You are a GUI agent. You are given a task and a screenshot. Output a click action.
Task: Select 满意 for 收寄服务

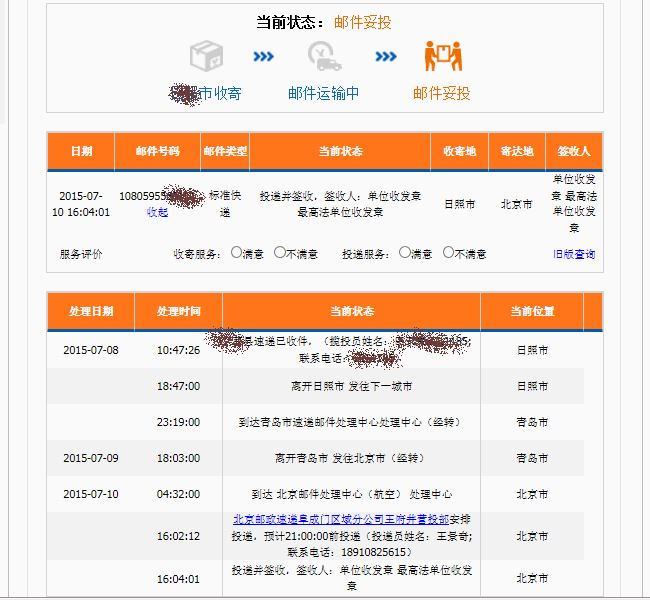pyautogui.click(x=237, y=253)
